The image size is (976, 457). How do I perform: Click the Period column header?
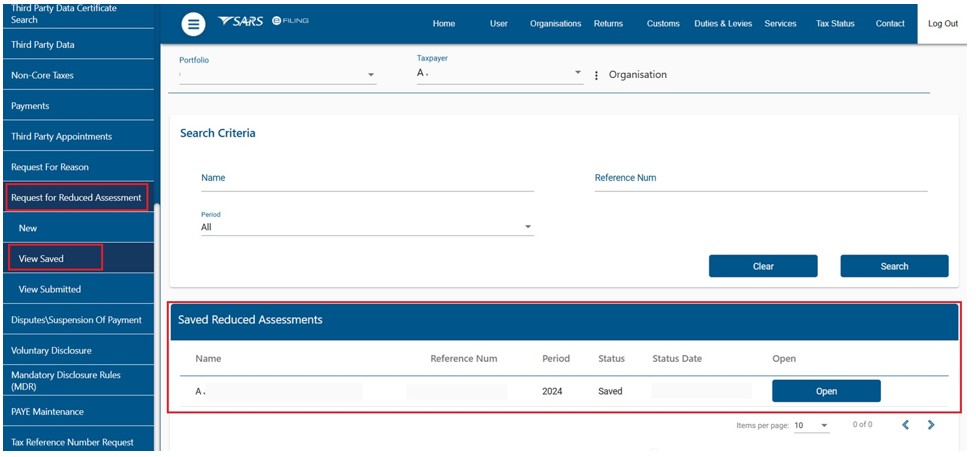tap(556, 359)
